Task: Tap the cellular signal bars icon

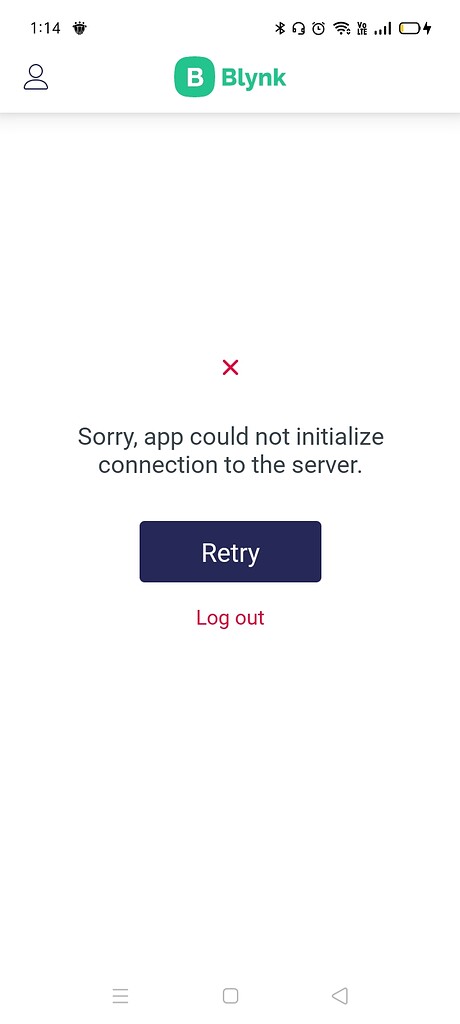Action: click(382, 28)
